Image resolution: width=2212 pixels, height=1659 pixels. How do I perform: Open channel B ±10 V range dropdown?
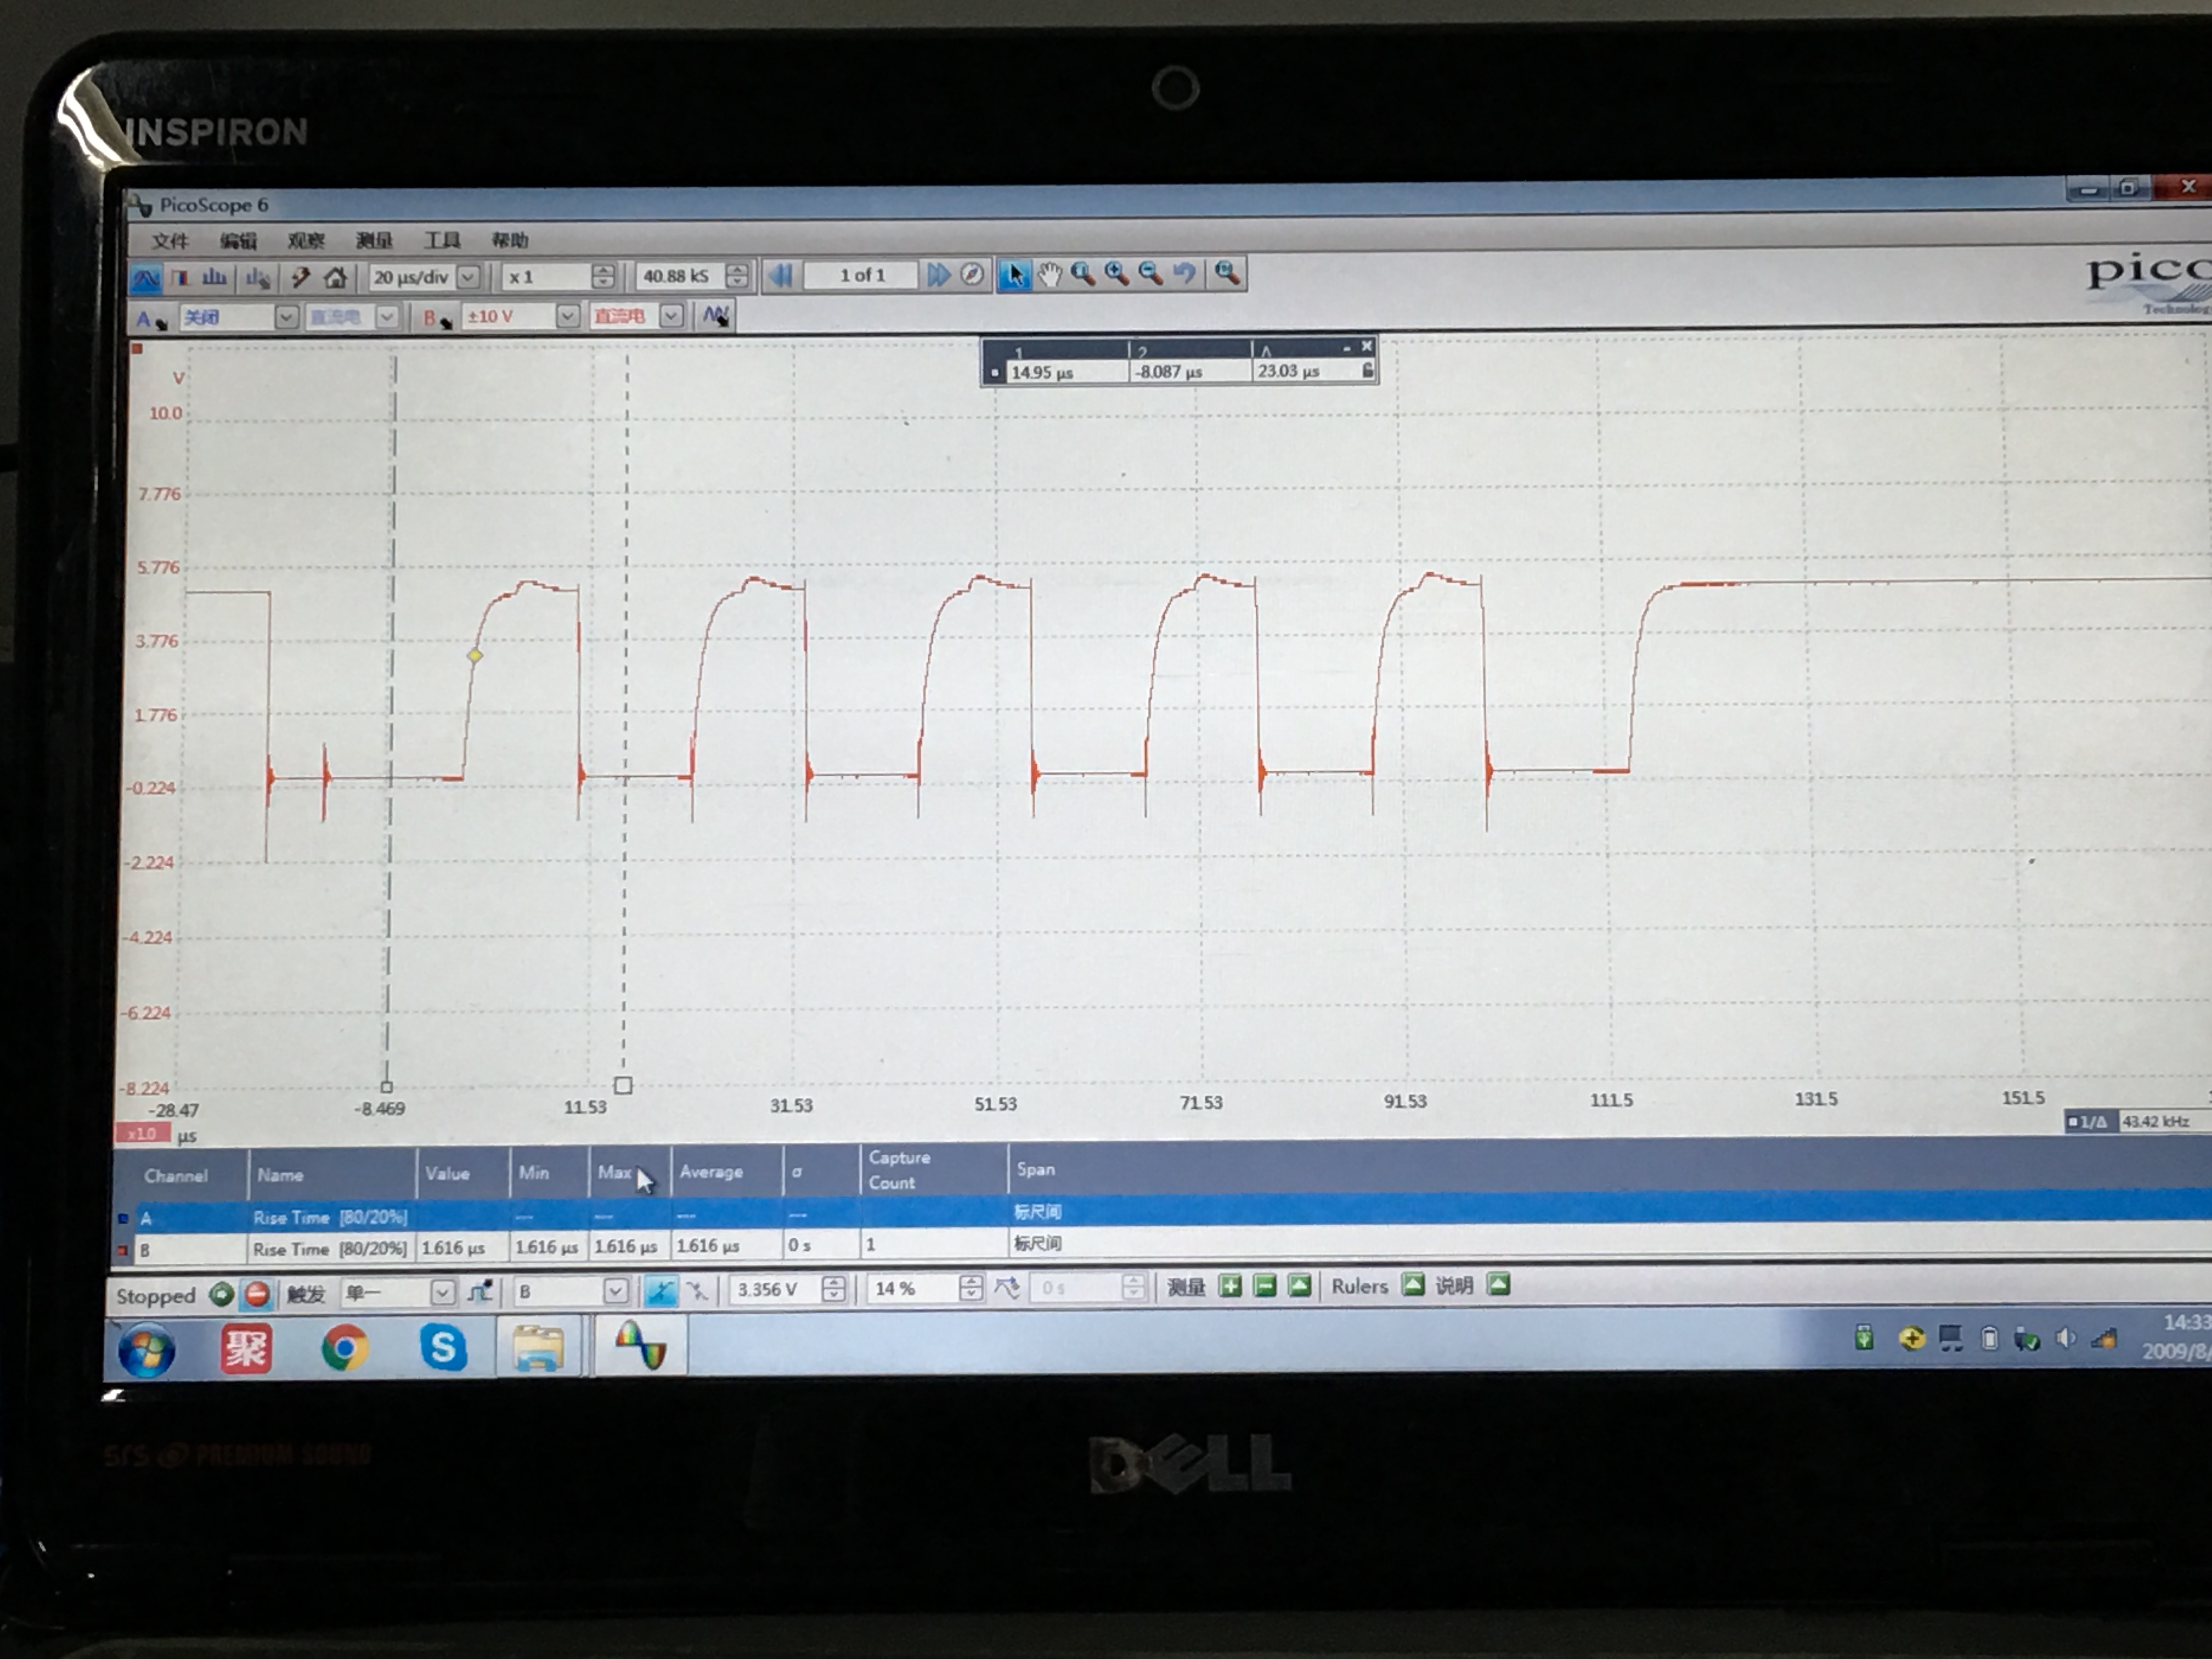567,317
